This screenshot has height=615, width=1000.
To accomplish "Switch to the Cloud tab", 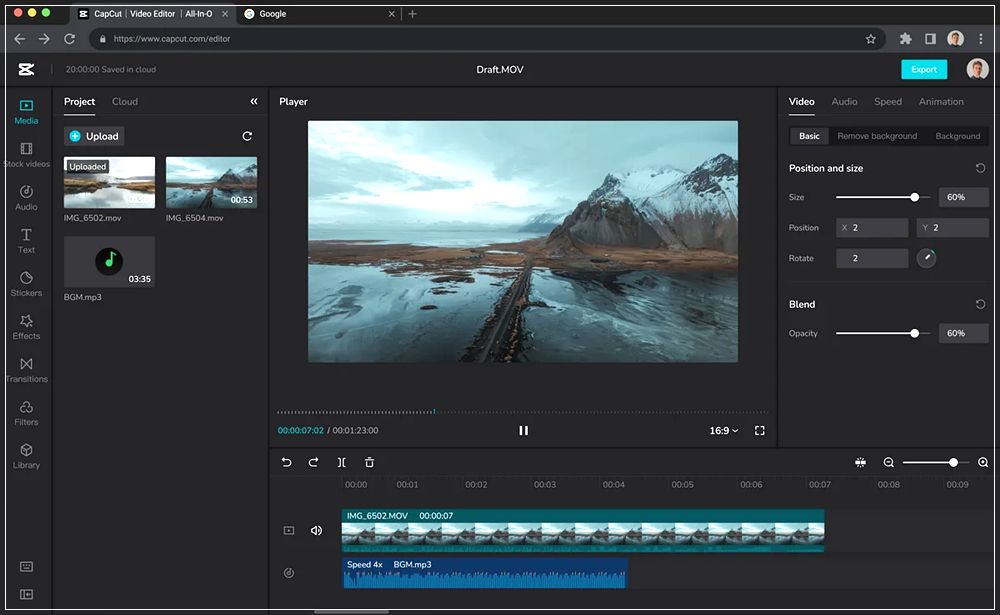I will (125, 102).
